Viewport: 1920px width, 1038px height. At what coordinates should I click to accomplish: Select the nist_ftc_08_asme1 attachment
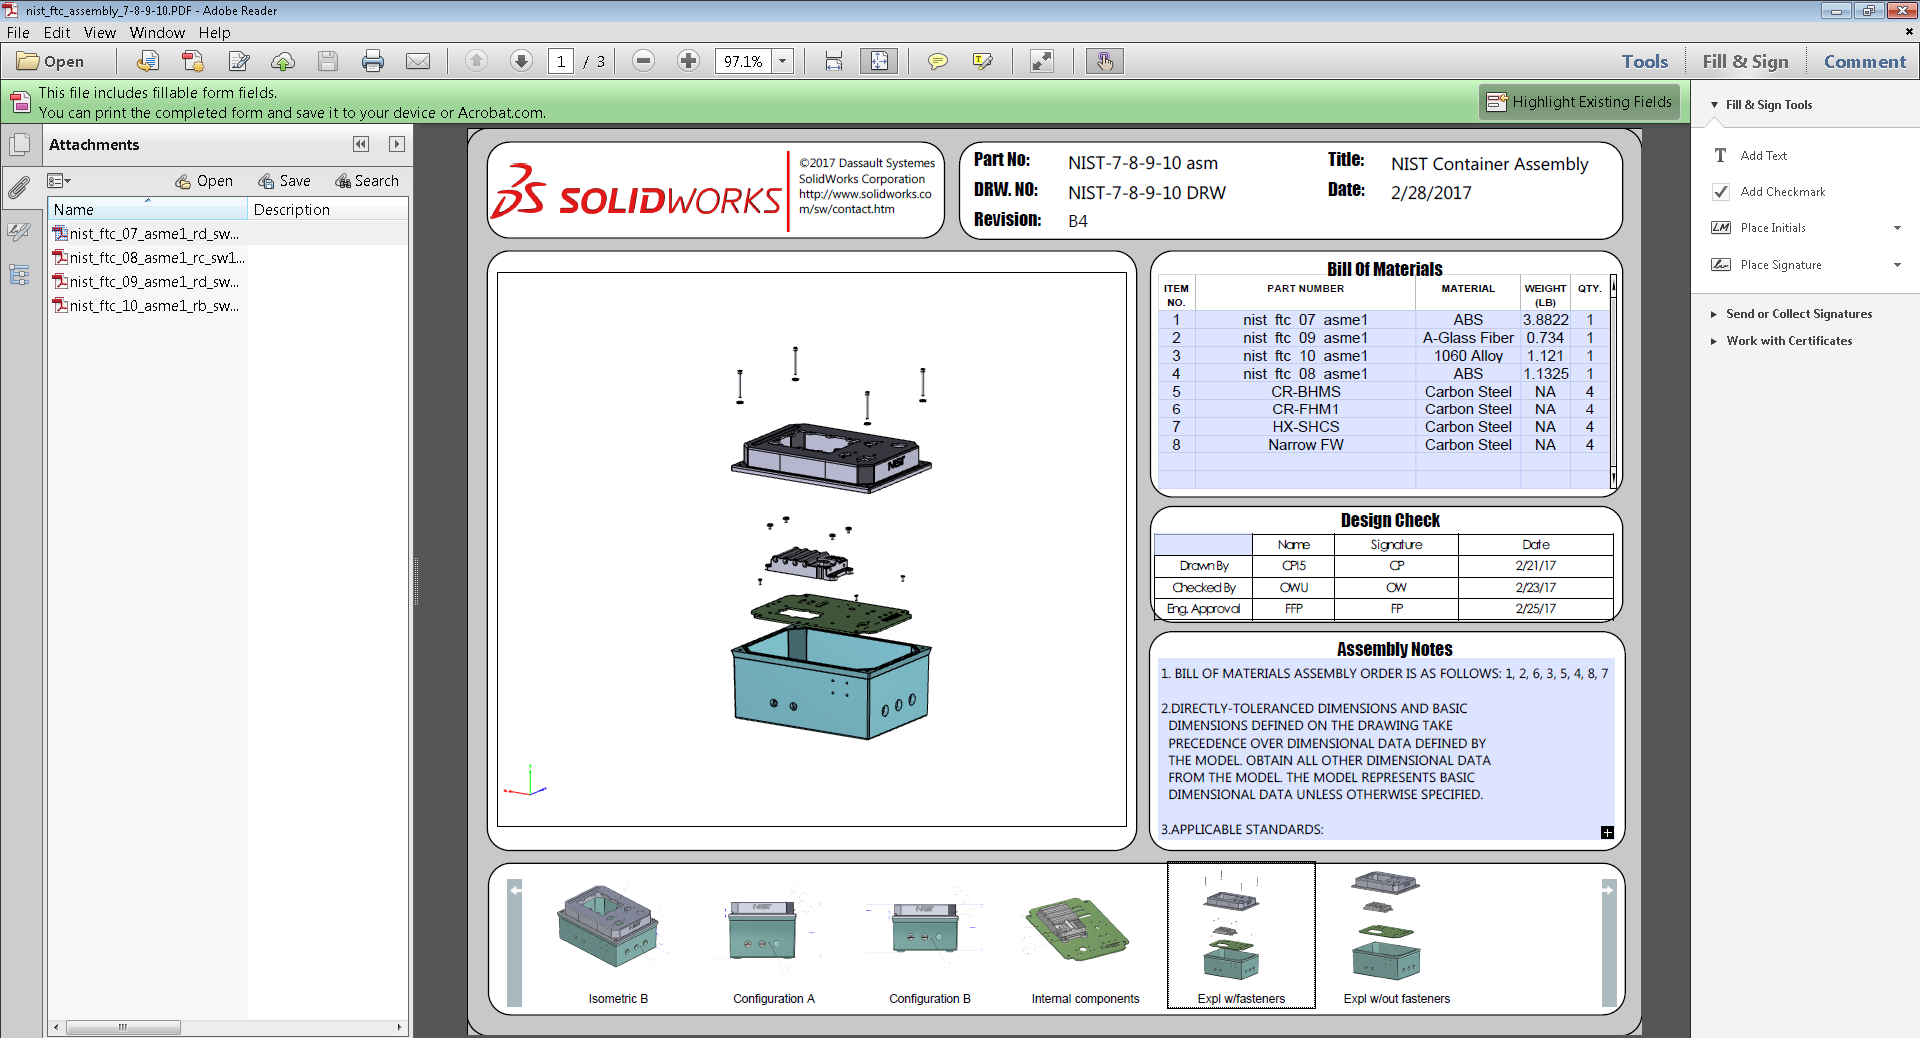(148, 257)
